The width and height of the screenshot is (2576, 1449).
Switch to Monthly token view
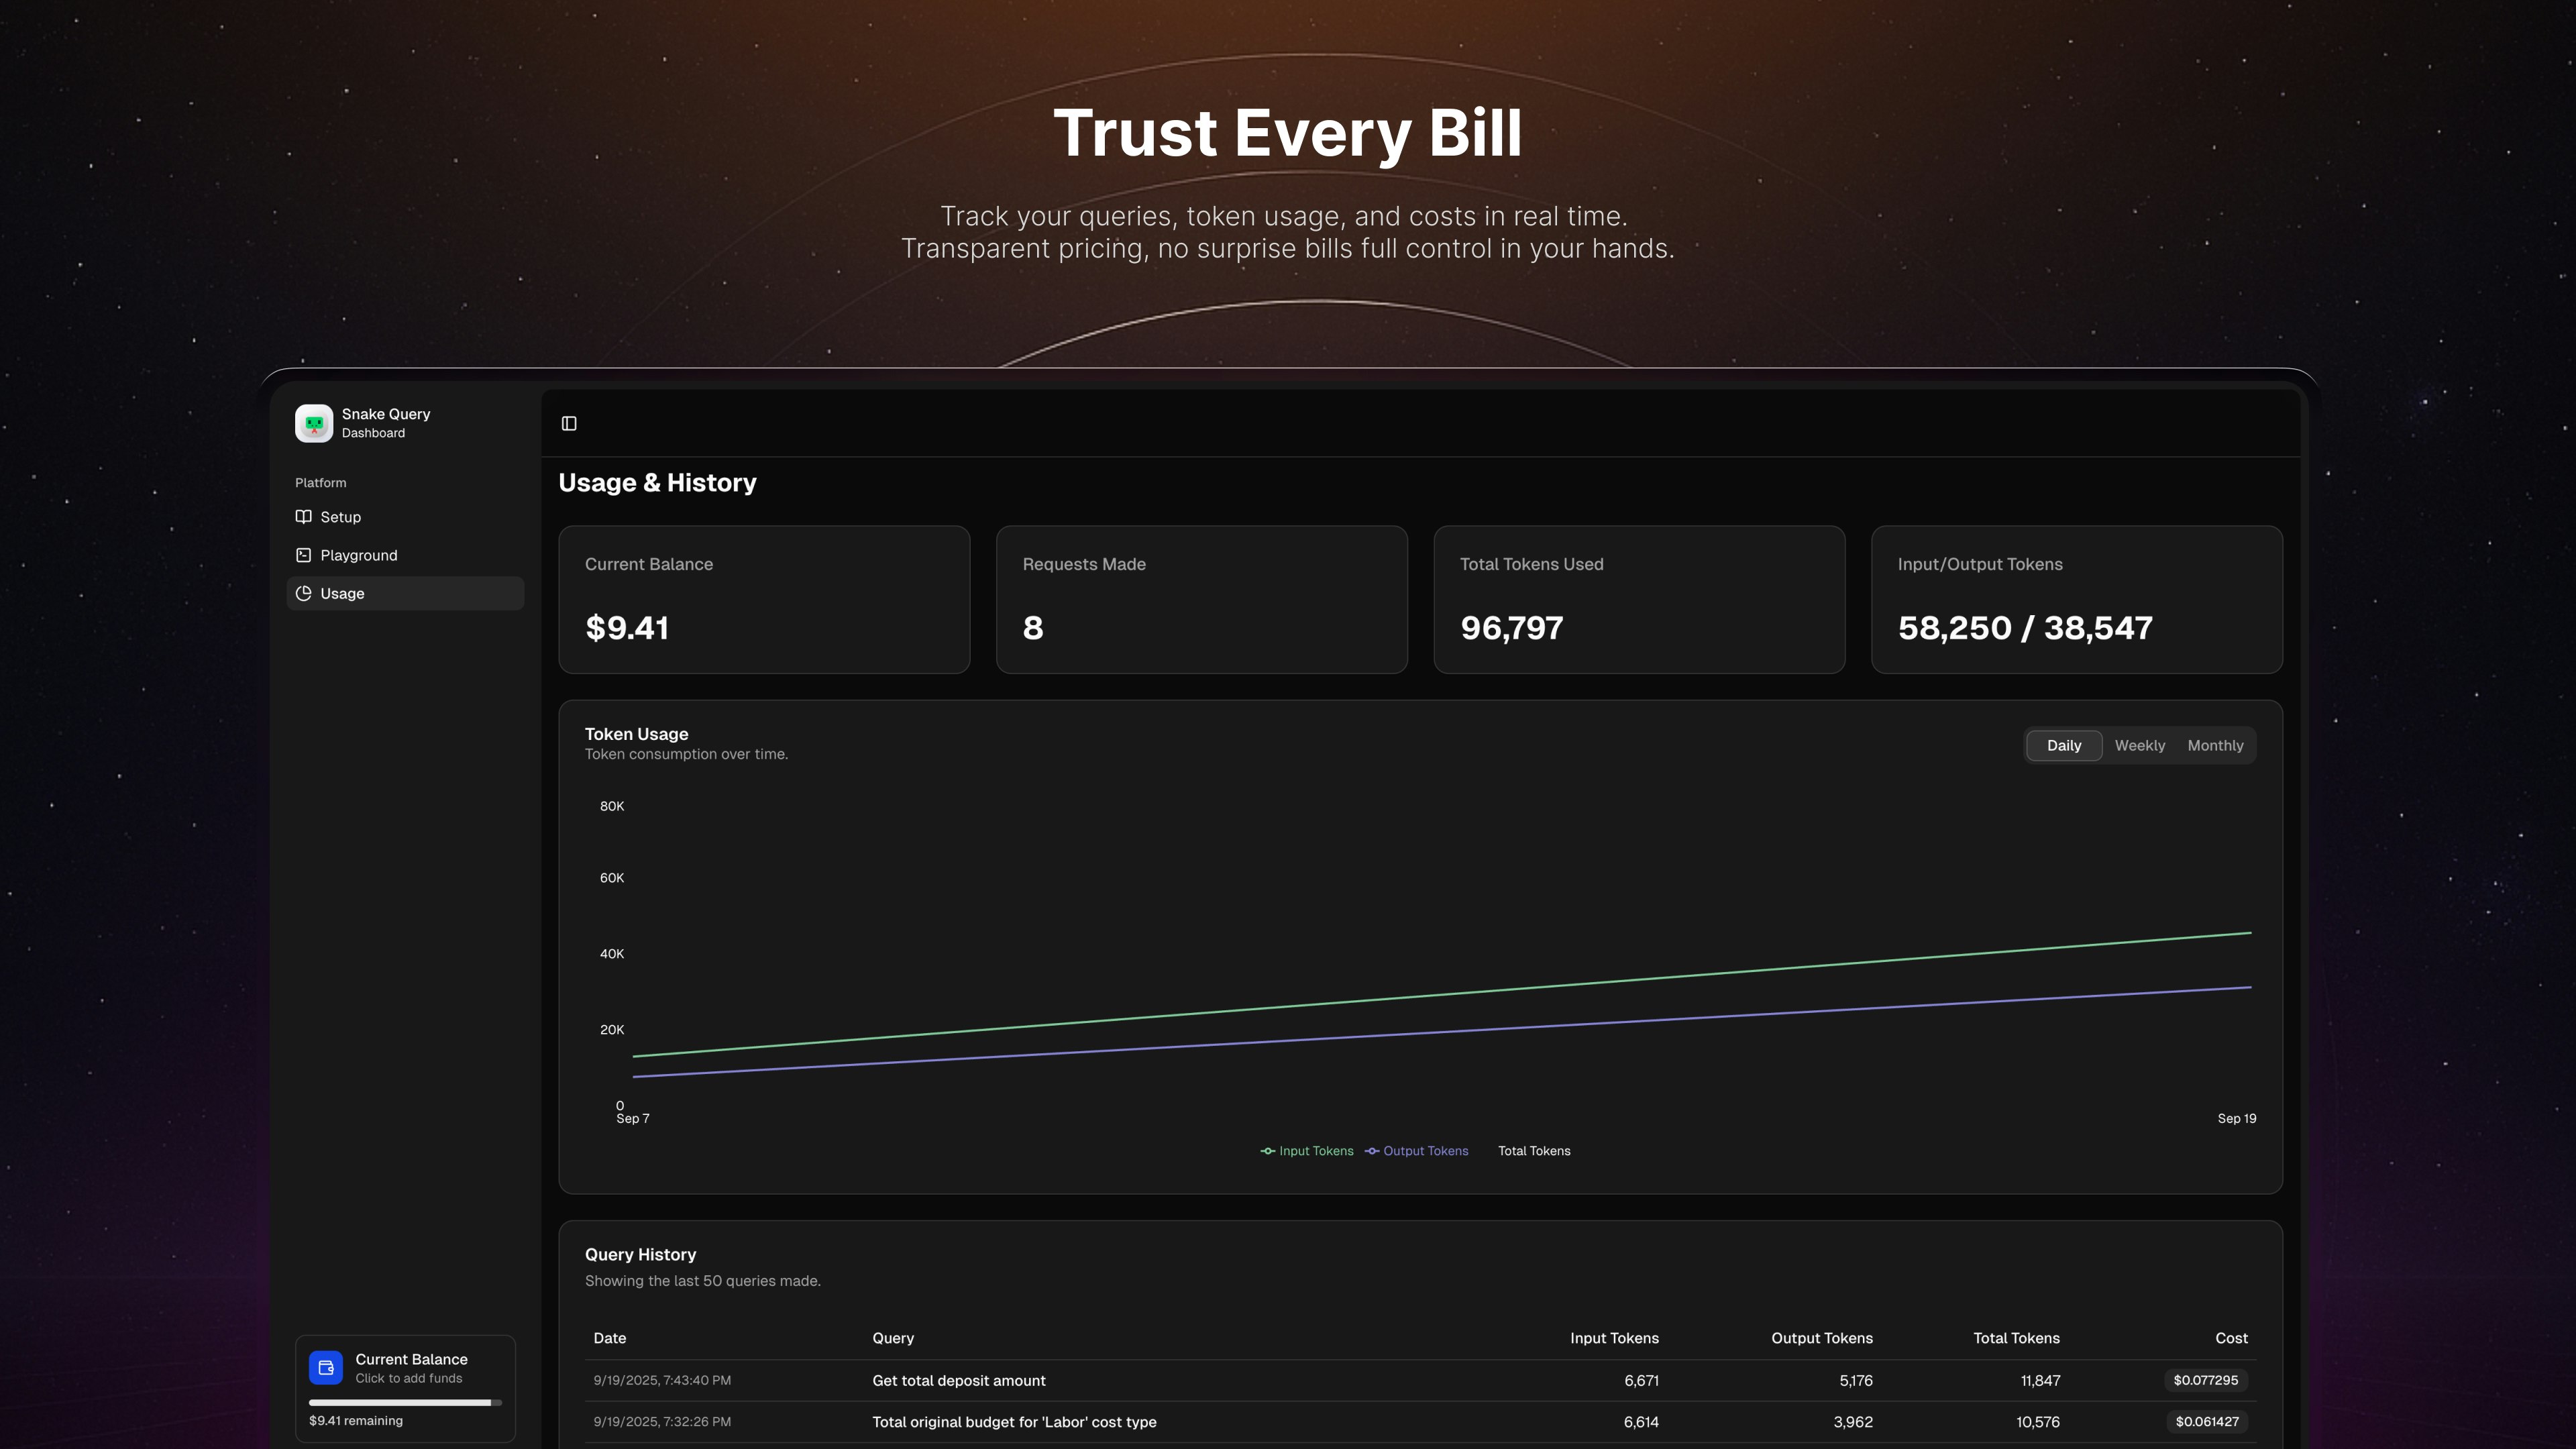(x=2215, y=746)
